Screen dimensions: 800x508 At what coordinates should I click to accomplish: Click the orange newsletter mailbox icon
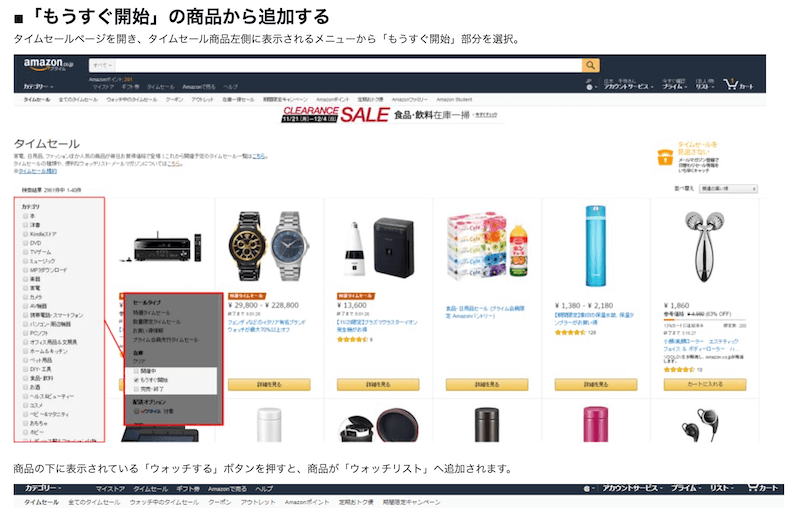pos(665,157)
